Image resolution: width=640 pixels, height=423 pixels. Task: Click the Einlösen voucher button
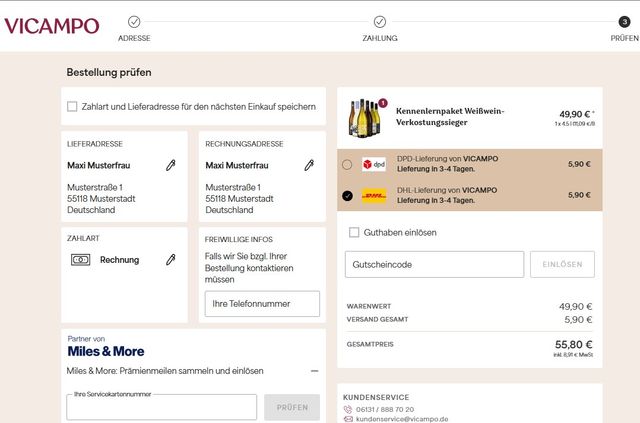pyautogui.click(x=562, y=264)
